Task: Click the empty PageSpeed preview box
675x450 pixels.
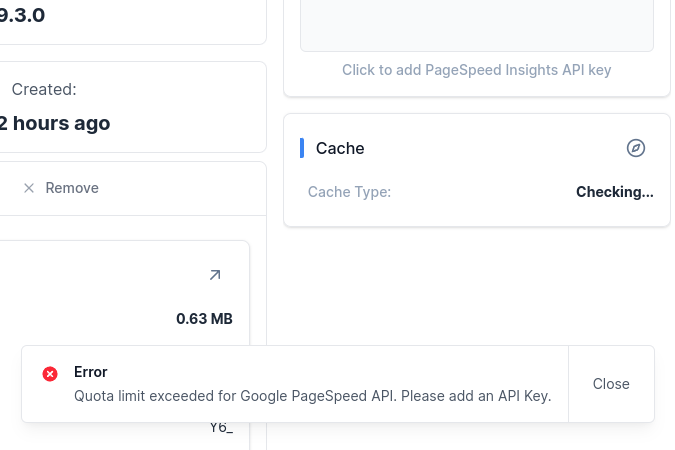Action: tap(477, 25)
